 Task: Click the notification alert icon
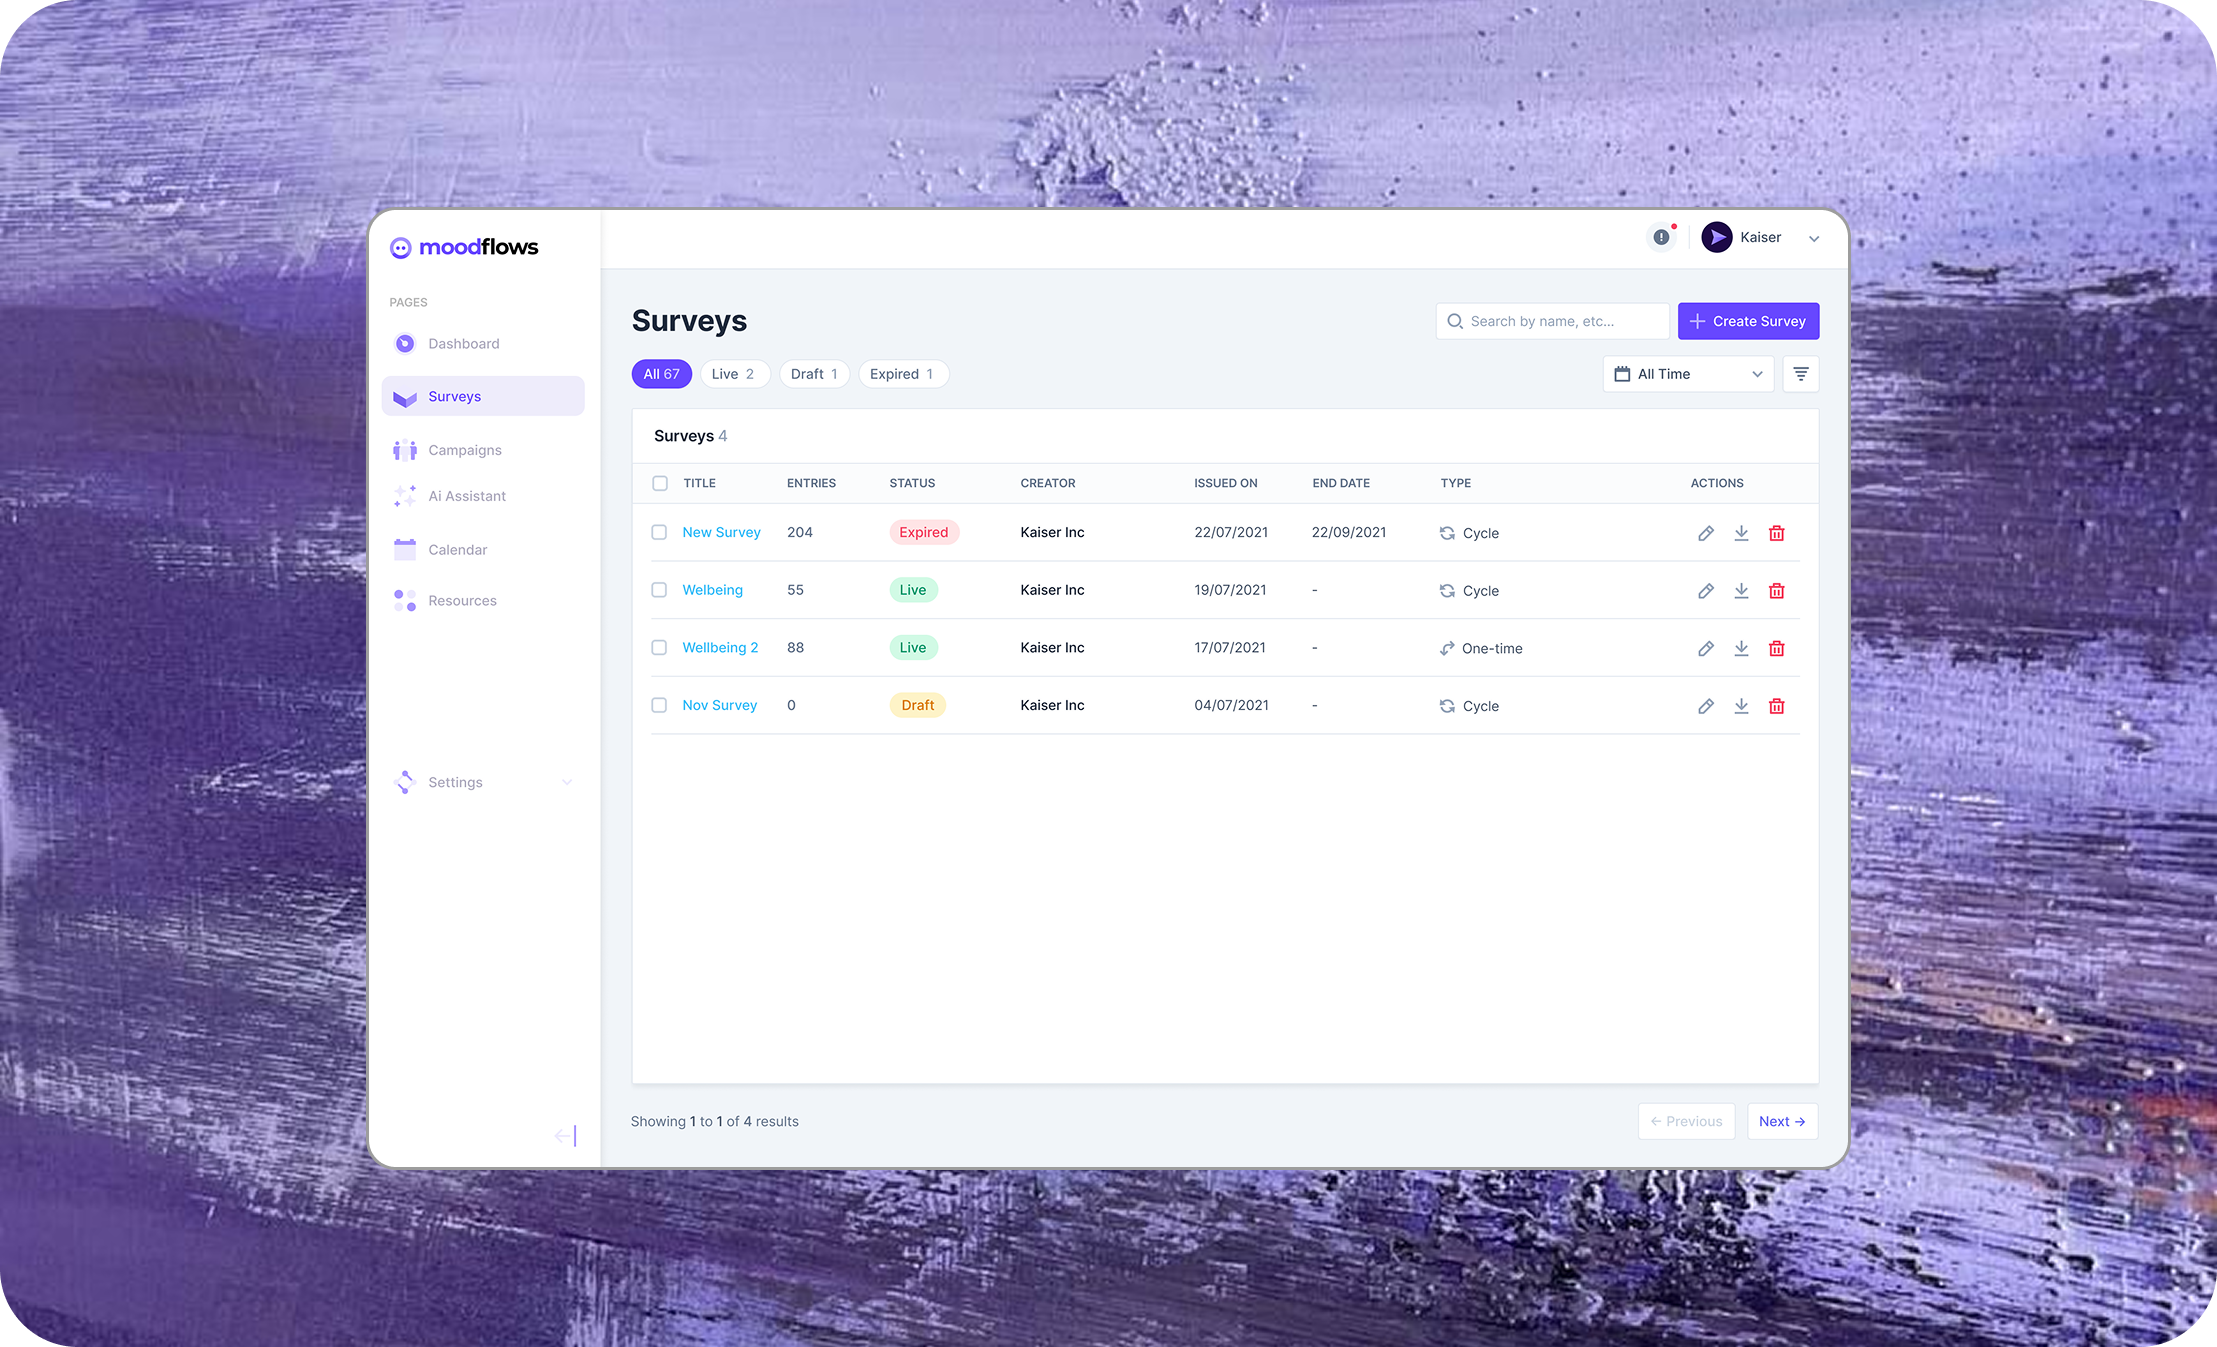coord(1661,237)
